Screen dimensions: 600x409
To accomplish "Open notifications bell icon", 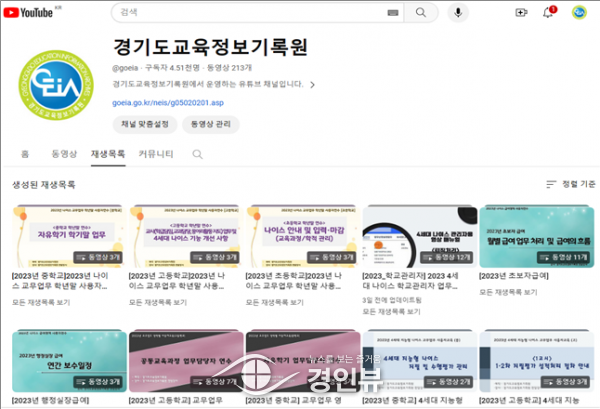I will pyautogui.click(x=548, y=13).
